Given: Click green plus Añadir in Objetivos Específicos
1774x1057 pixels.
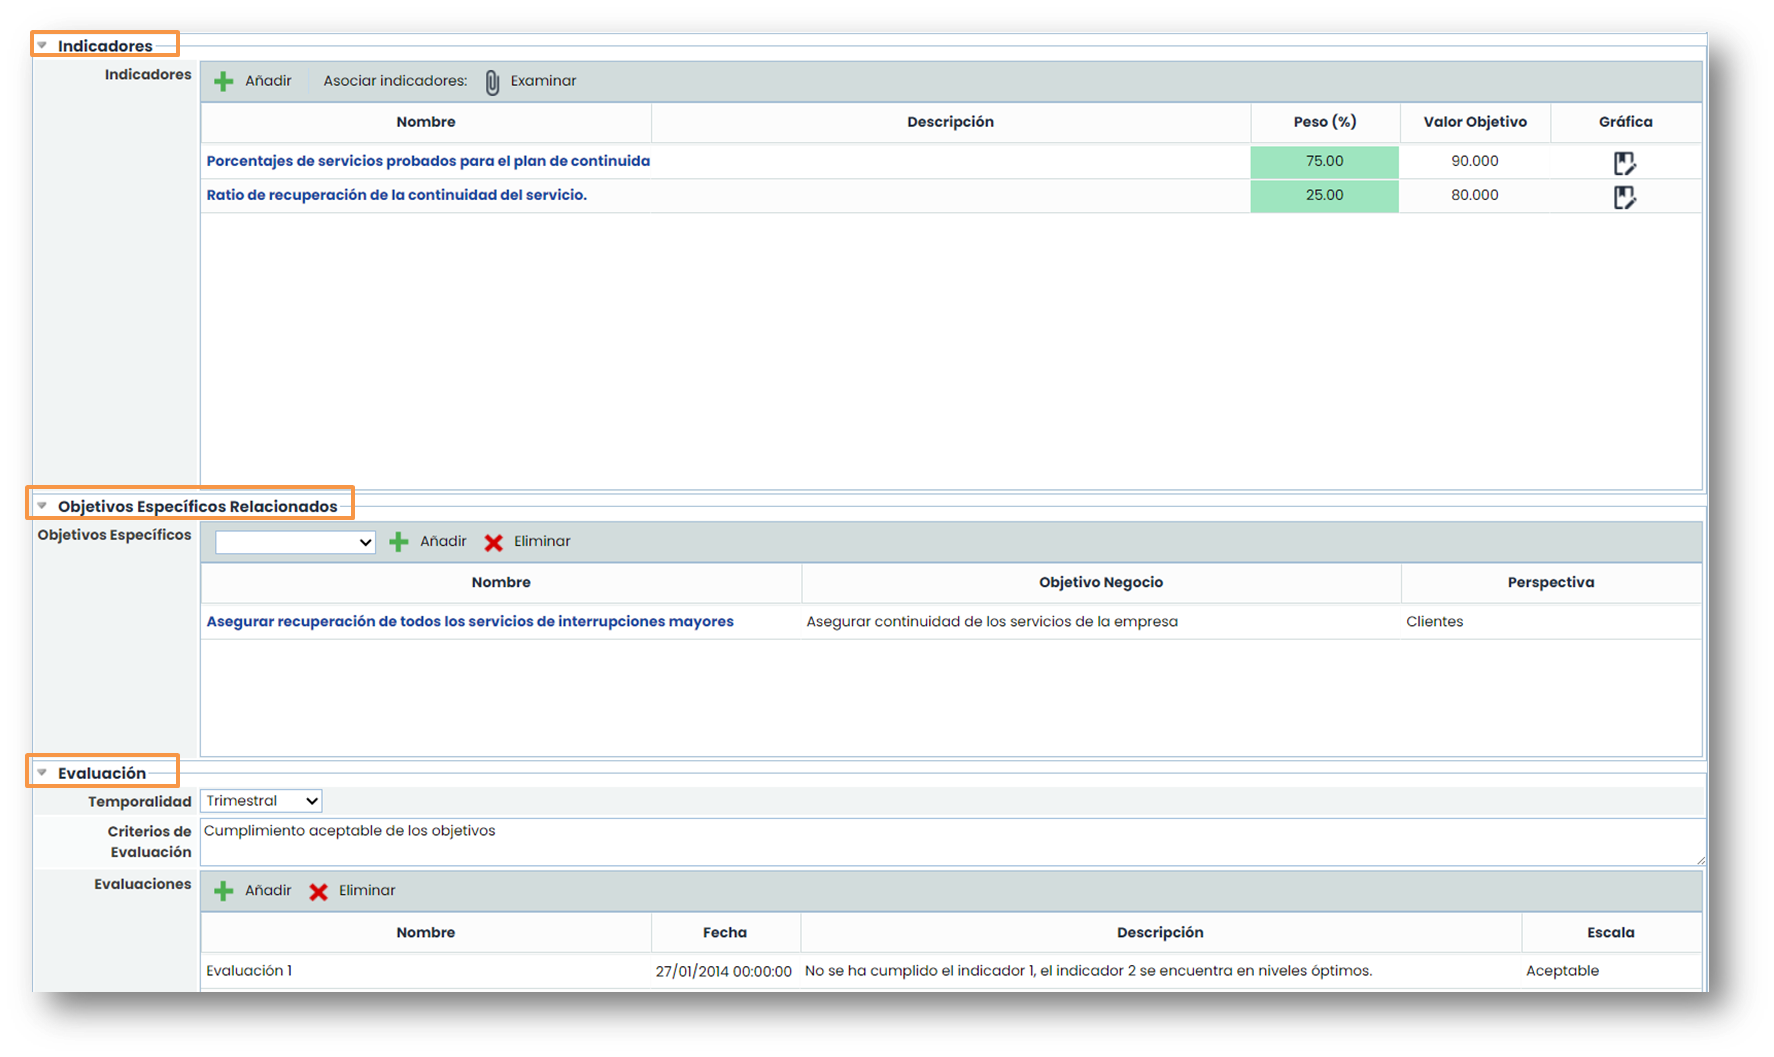Looking at the screenshot, I should [x=399, y=542].
